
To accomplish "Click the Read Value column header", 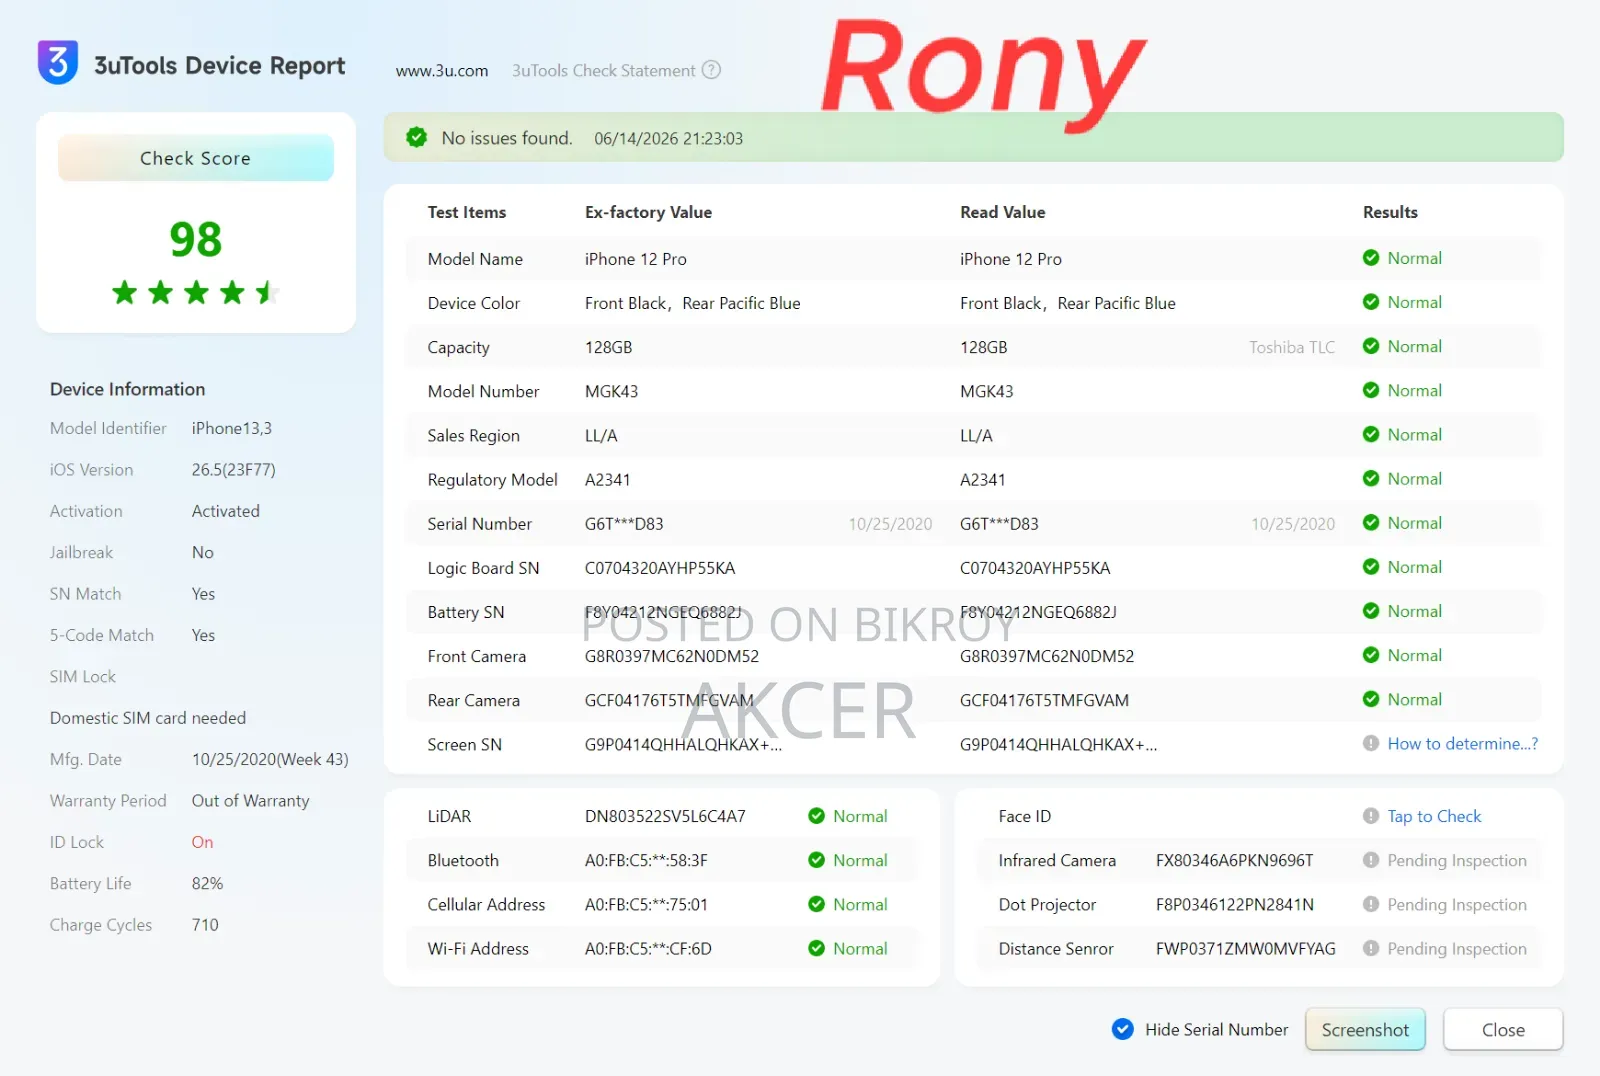I will click(1002, 212).
